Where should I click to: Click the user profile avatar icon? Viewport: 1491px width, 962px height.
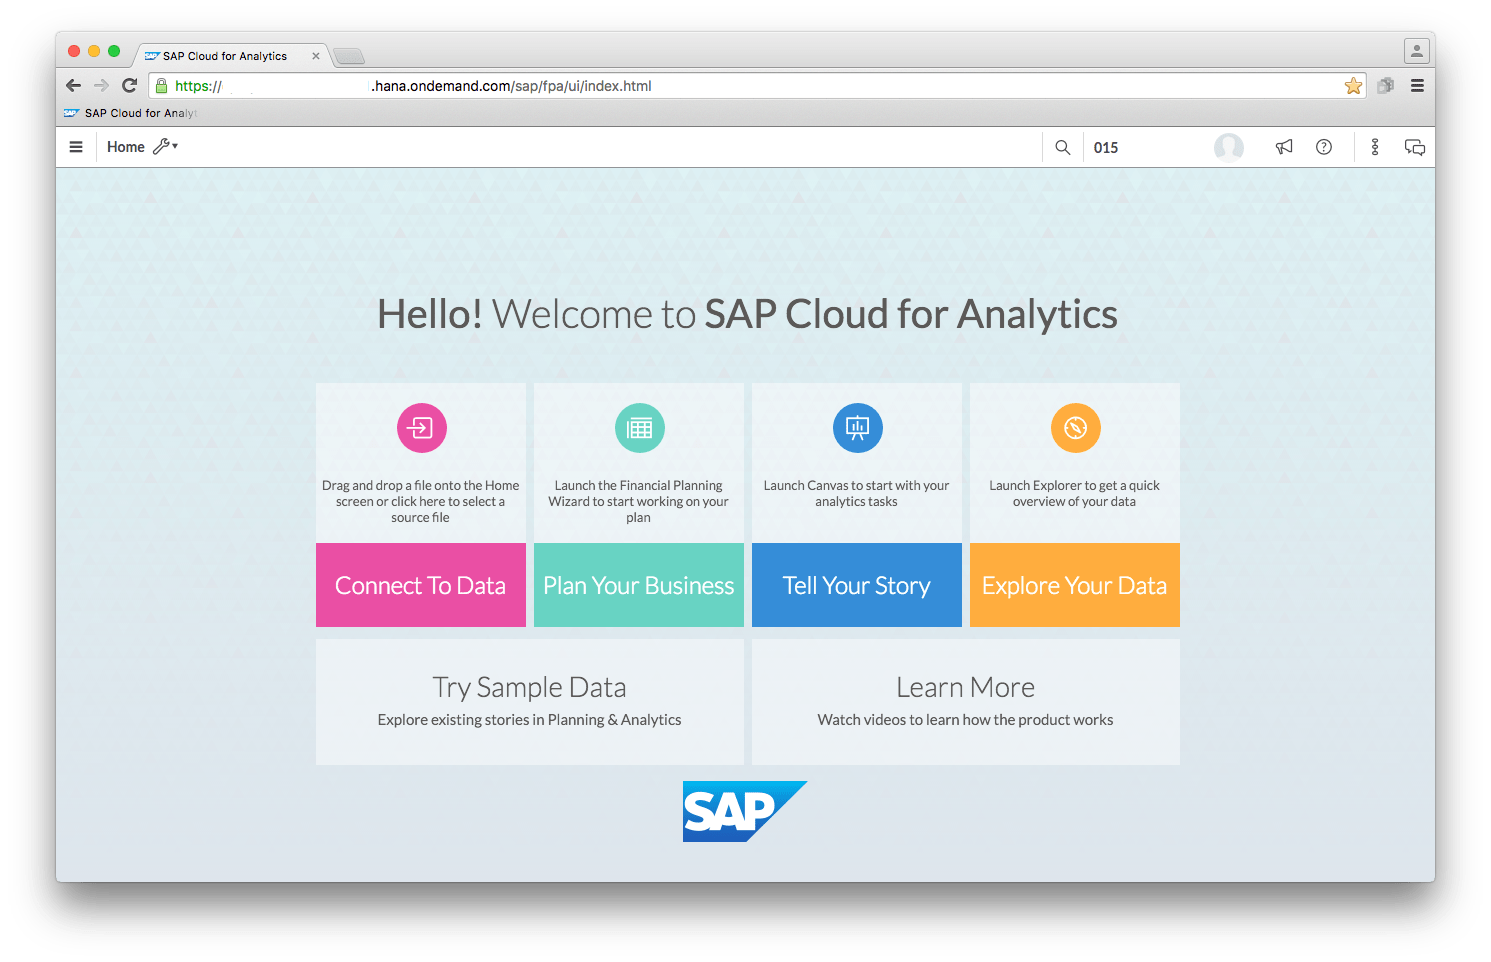[x=1229, y=147]
